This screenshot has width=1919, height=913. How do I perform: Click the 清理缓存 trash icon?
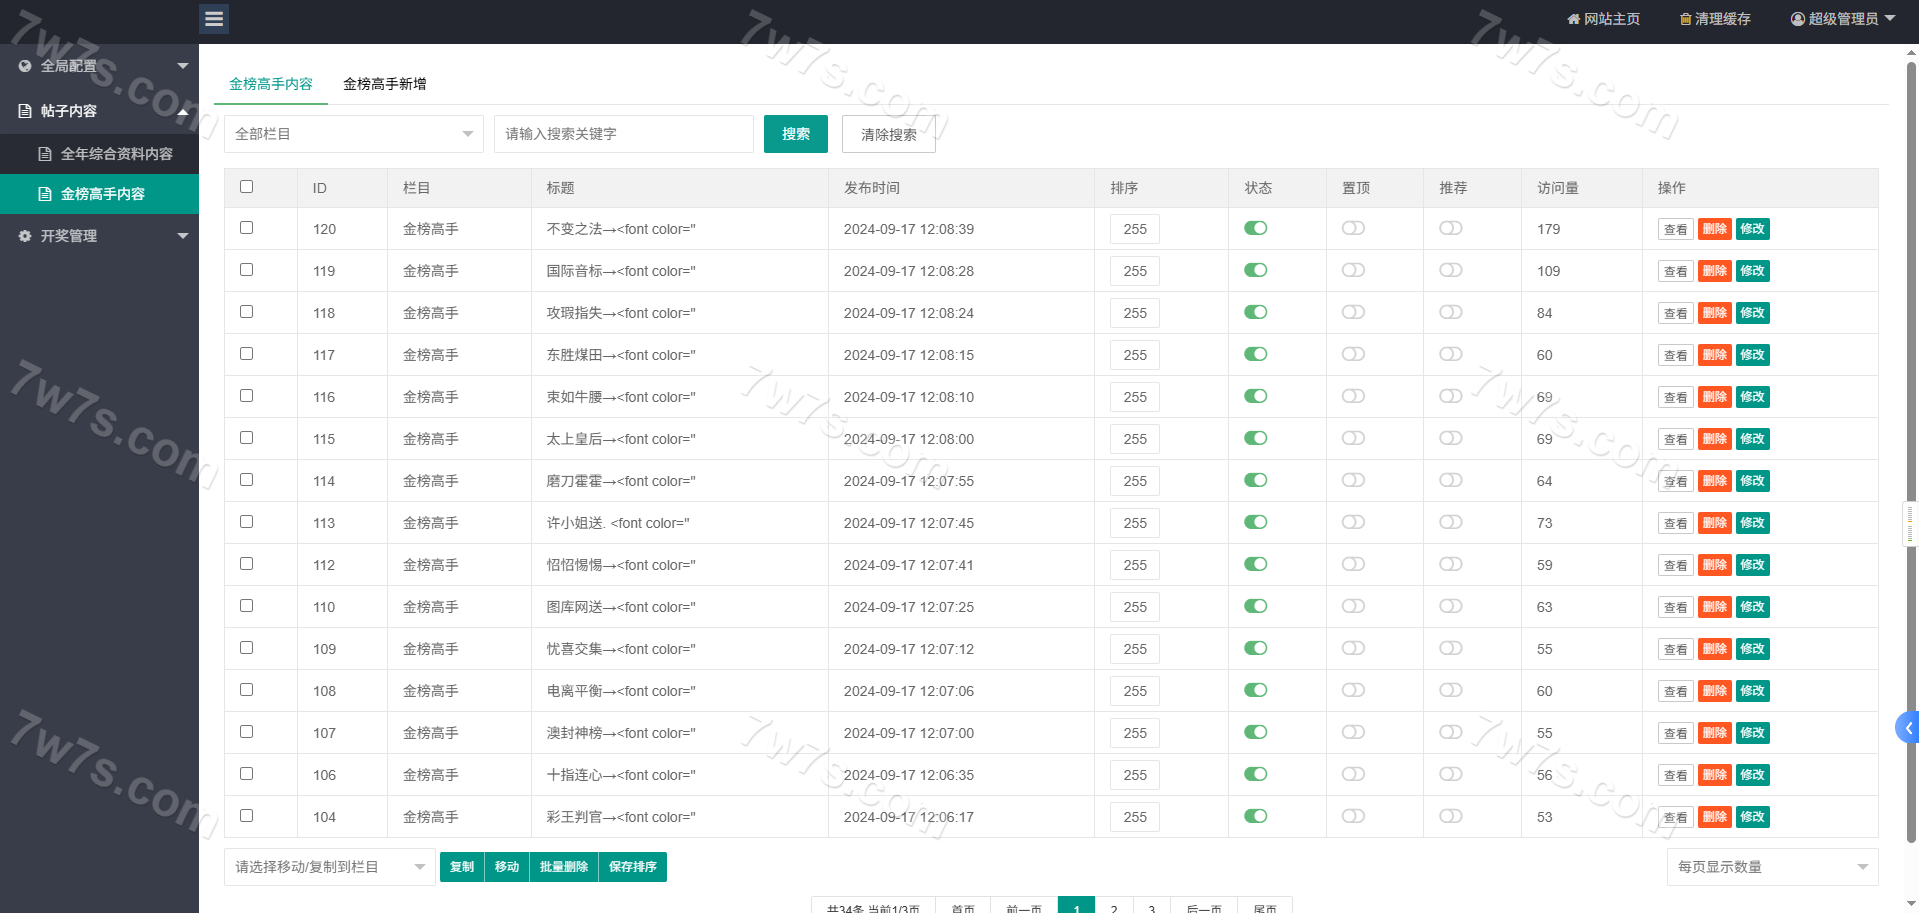tap(1685, 19)
